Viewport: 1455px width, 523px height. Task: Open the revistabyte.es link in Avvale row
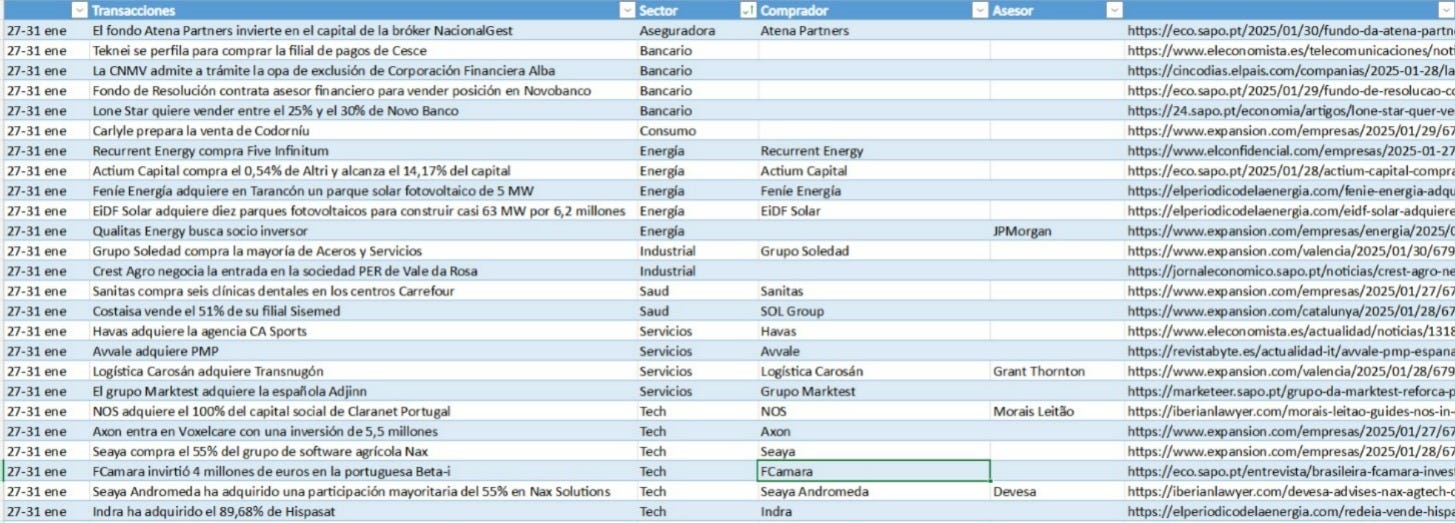pos(1290,351)
